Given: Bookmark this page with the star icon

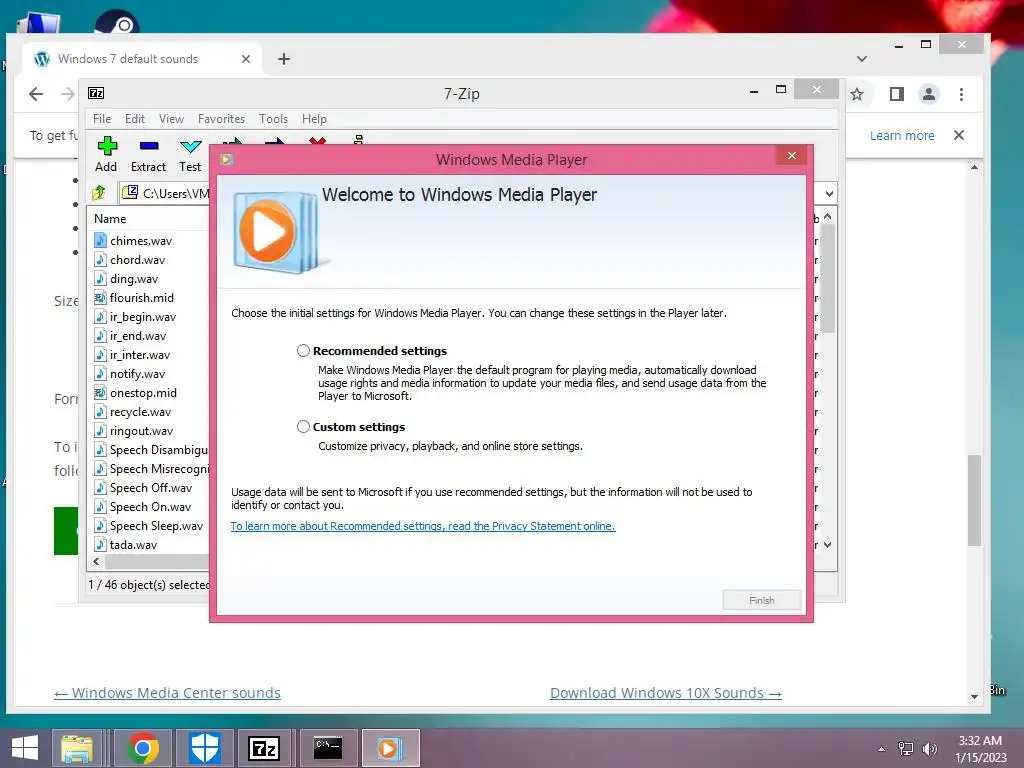Looking at the screenshot, I should pyautogui.click(x=857, y=95).
